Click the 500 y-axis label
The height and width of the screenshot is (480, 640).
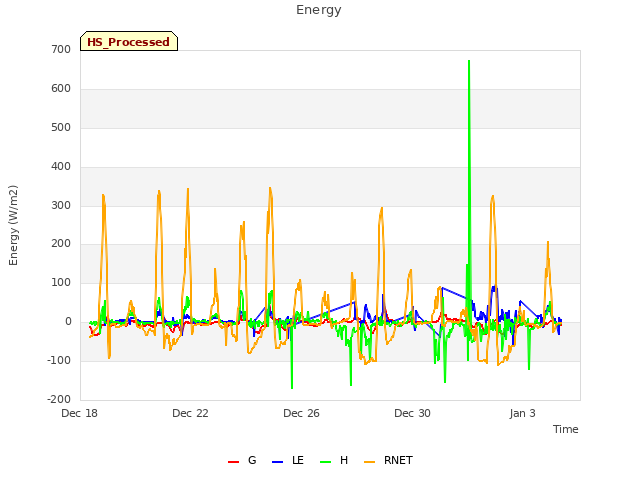pos(61,127)
